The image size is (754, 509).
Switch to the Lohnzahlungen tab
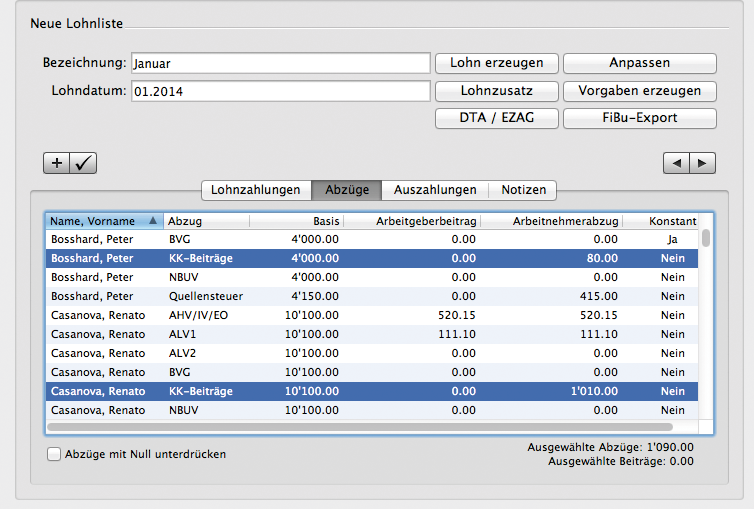click(x=256, y=189)
